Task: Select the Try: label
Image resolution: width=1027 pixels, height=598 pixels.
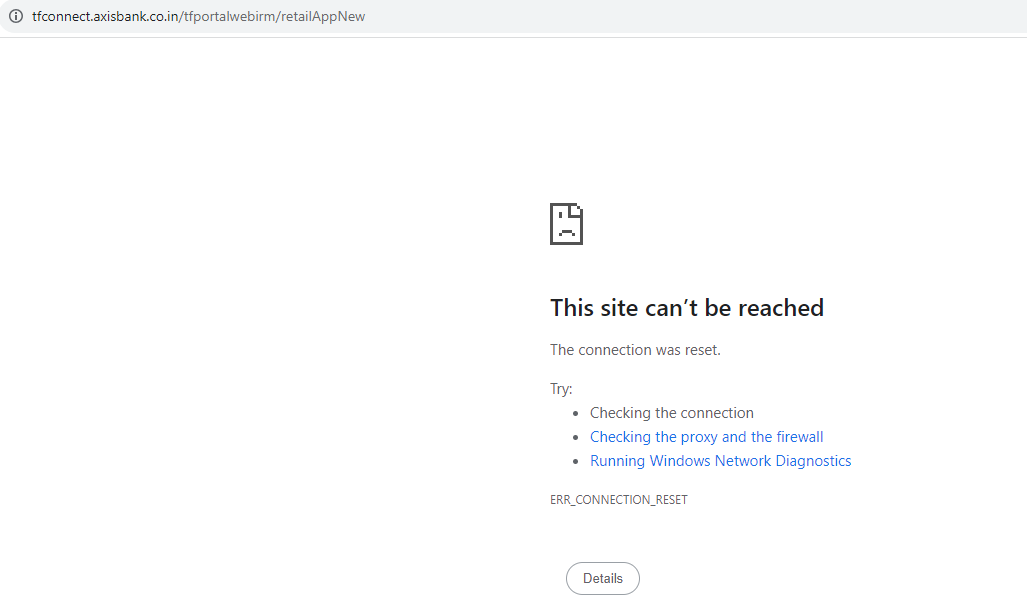Action: tap(561, 389)
